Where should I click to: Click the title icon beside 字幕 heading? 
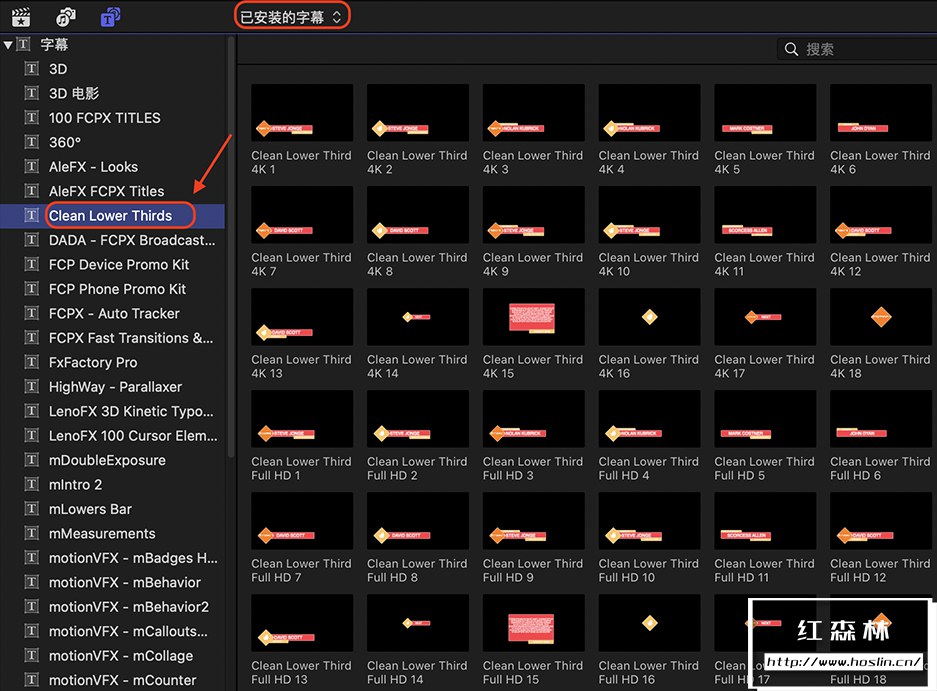point(23,44)
